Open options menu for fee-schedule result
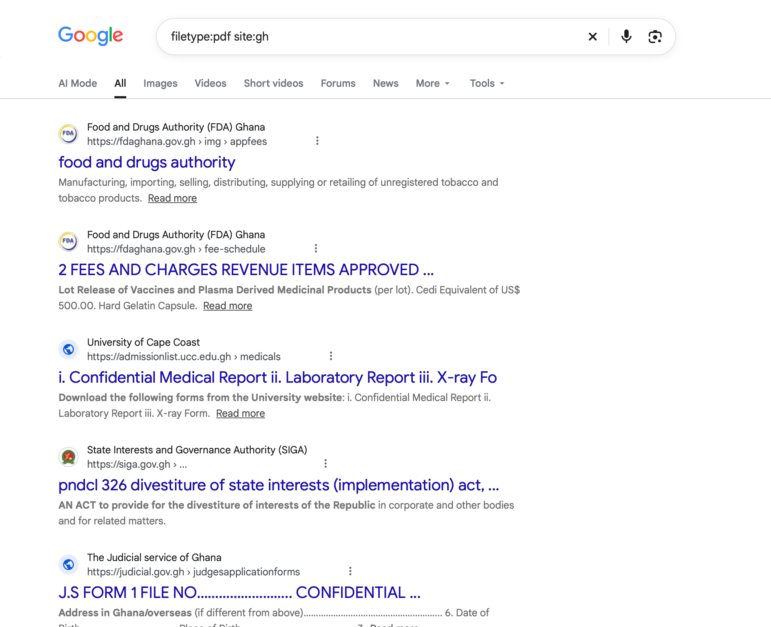The image size is (771, 627). (316, 248)
